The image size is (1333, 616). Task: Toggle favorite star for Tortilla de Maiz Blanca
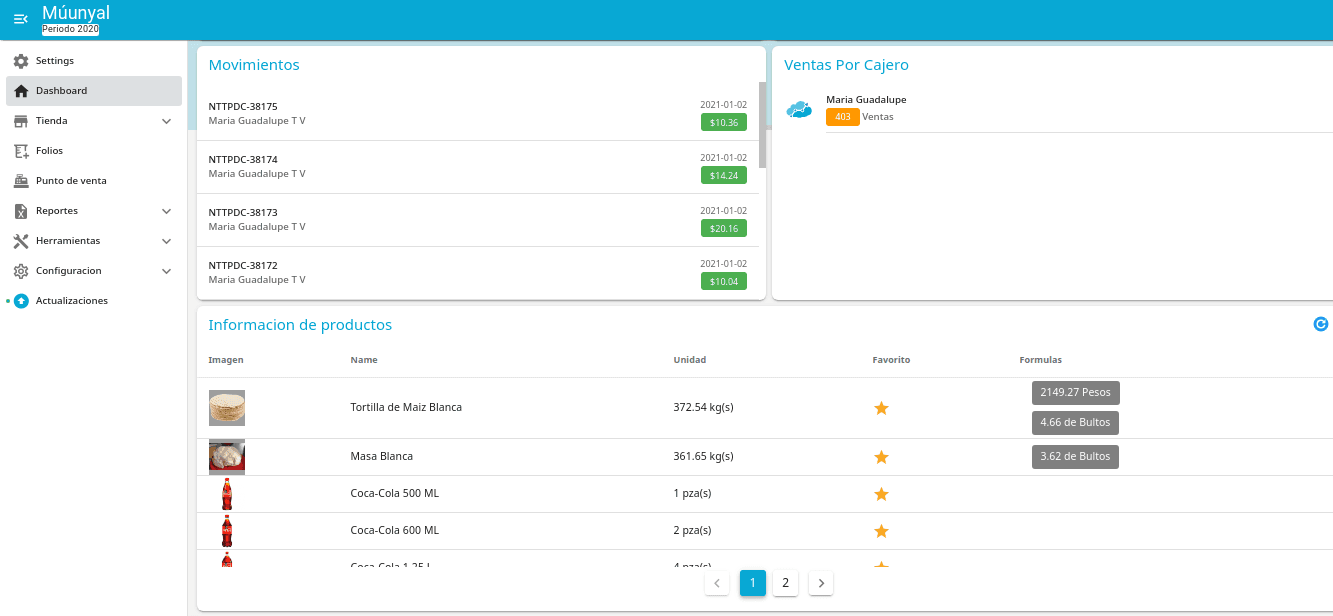(881, 408)
